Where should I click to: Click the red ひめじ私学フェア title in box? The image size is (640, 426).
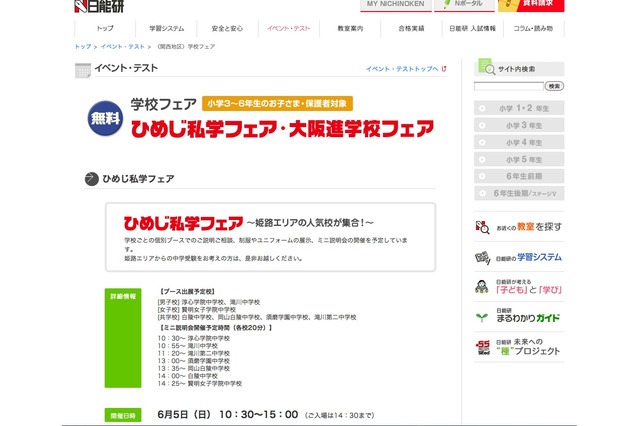[x=183, y=223]
